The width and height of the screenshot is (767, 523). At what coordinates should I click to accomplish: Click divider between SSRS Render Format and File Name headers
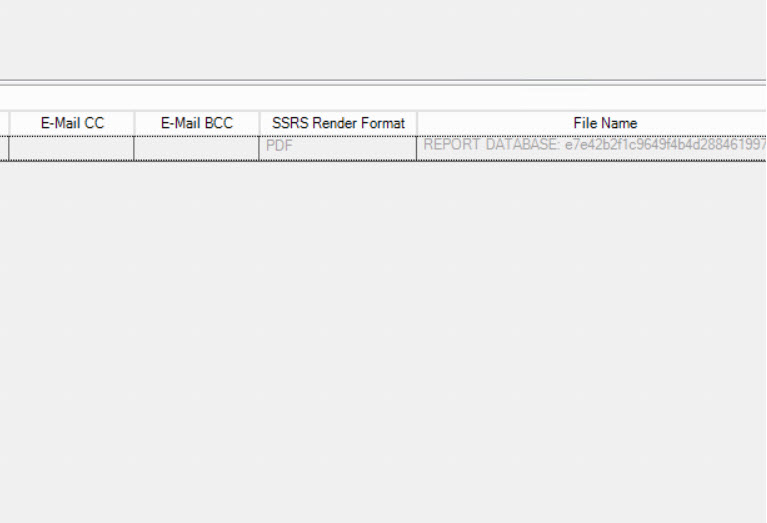click(x=417, y=123)
